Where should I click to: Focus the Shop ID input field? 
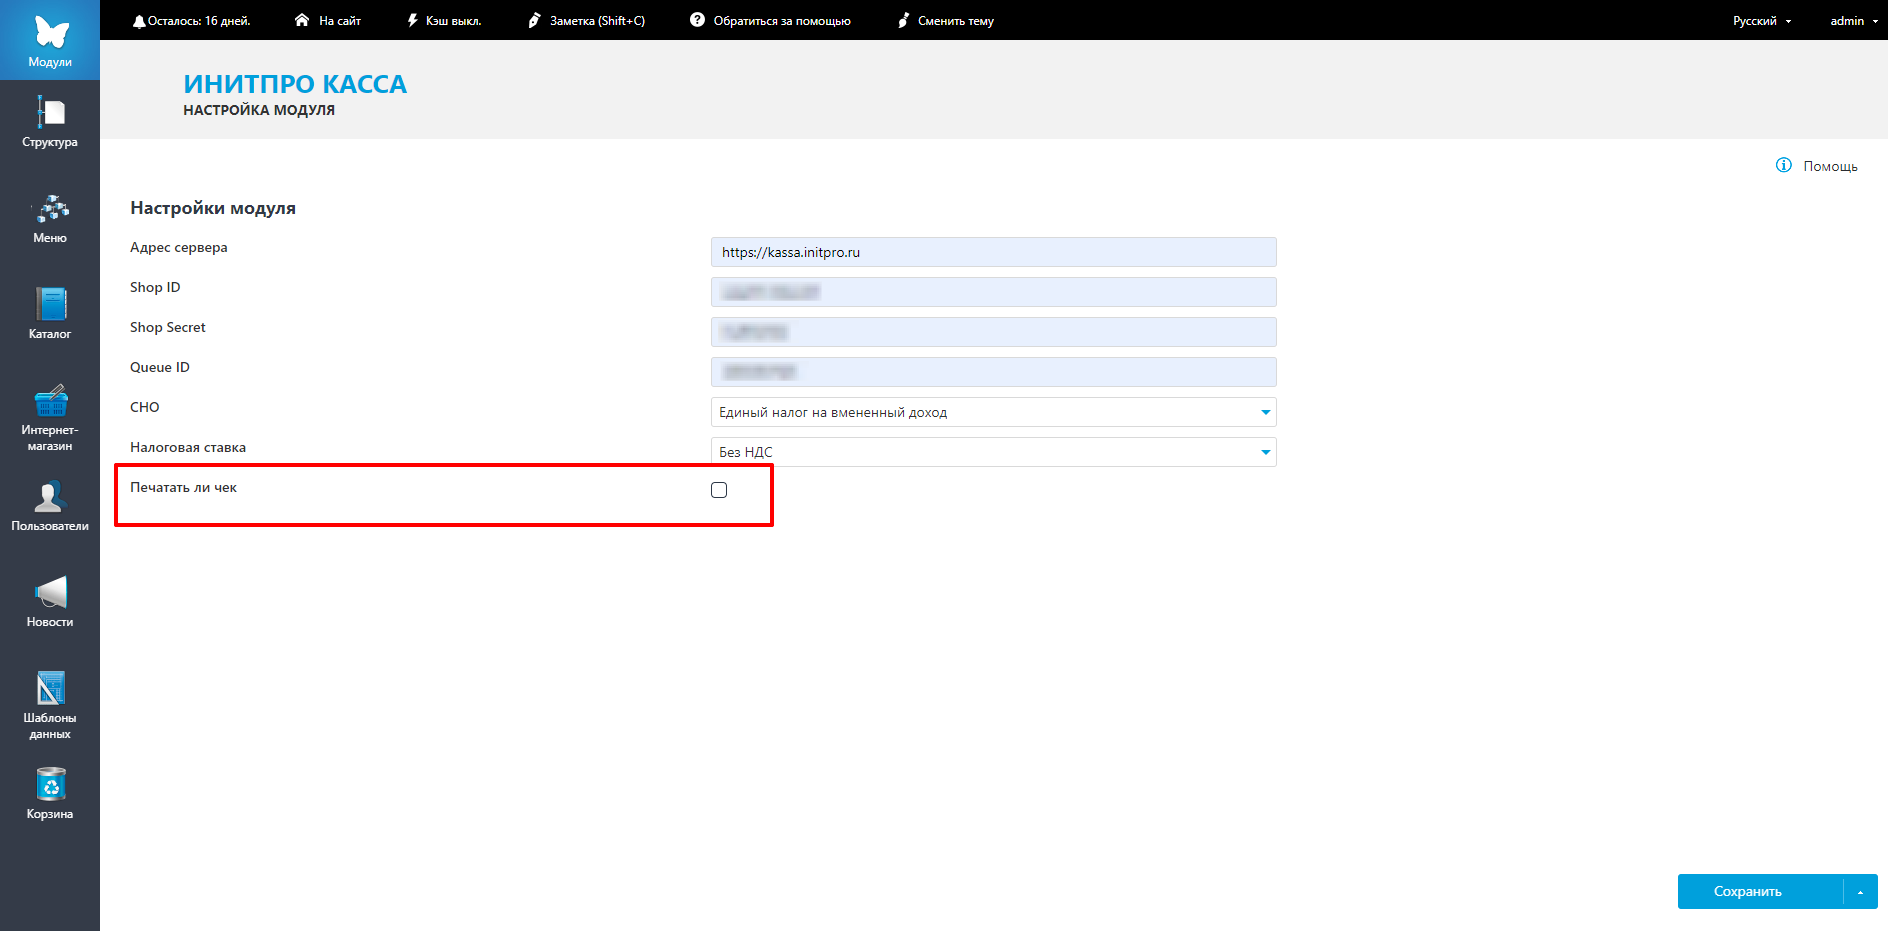(x=994, y=292)
